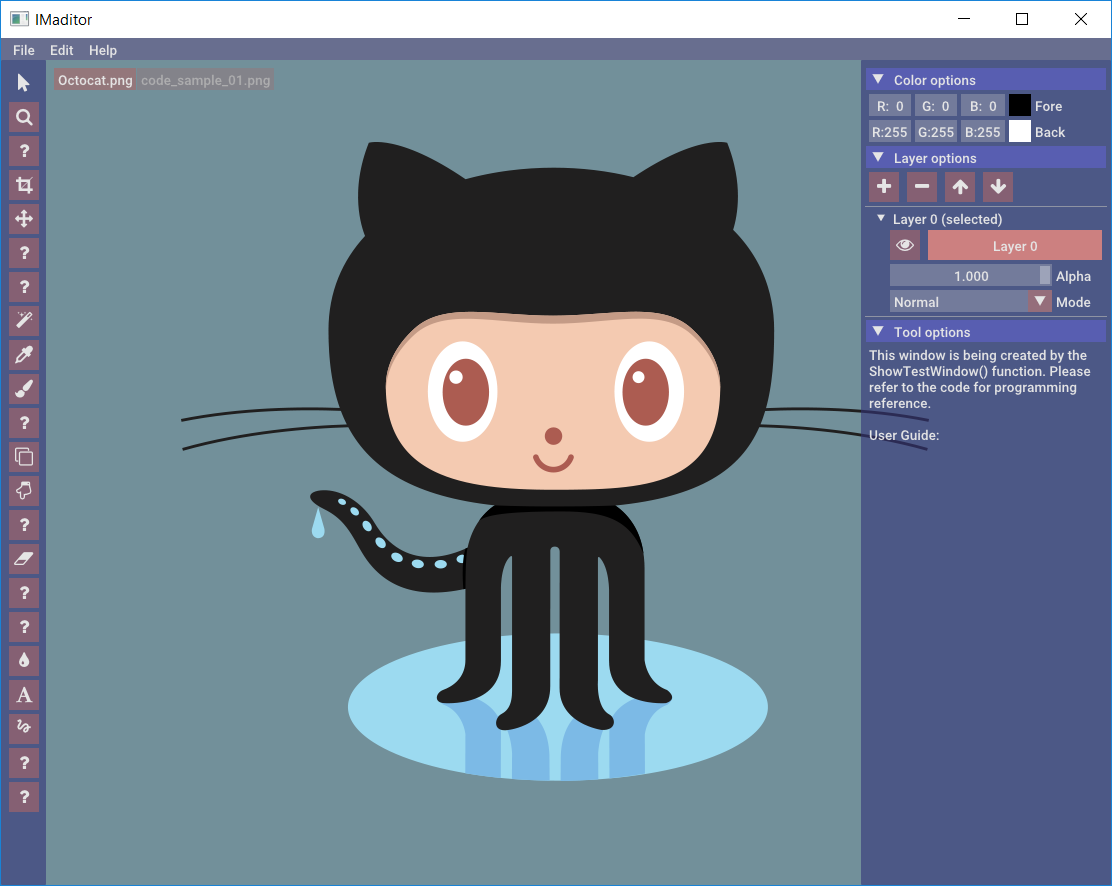Switch to the Octocat.png tab
Image resolution: width=1112 pixels, height=886 pixels.
pos(95,80)
